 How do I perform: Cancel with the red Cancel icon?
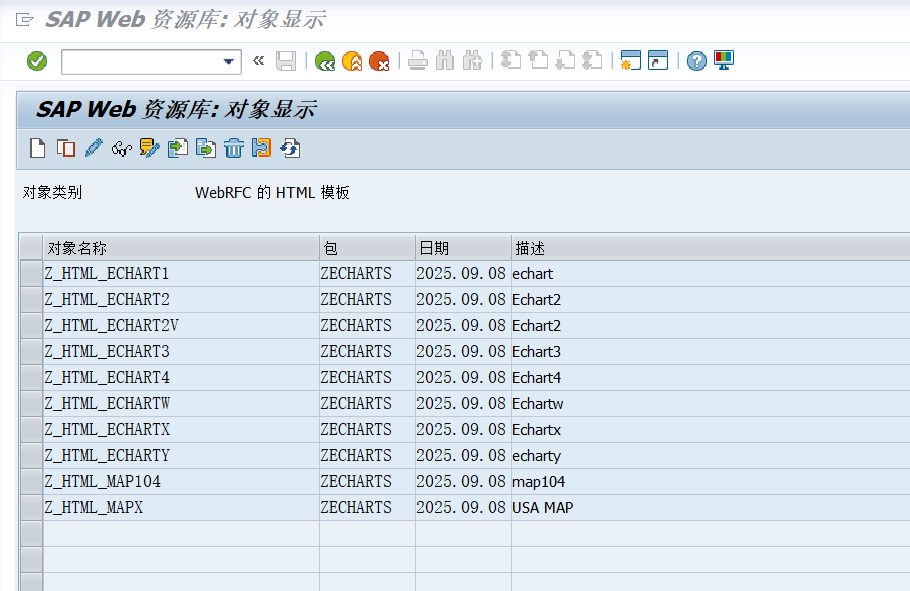[x=379, y=61]
